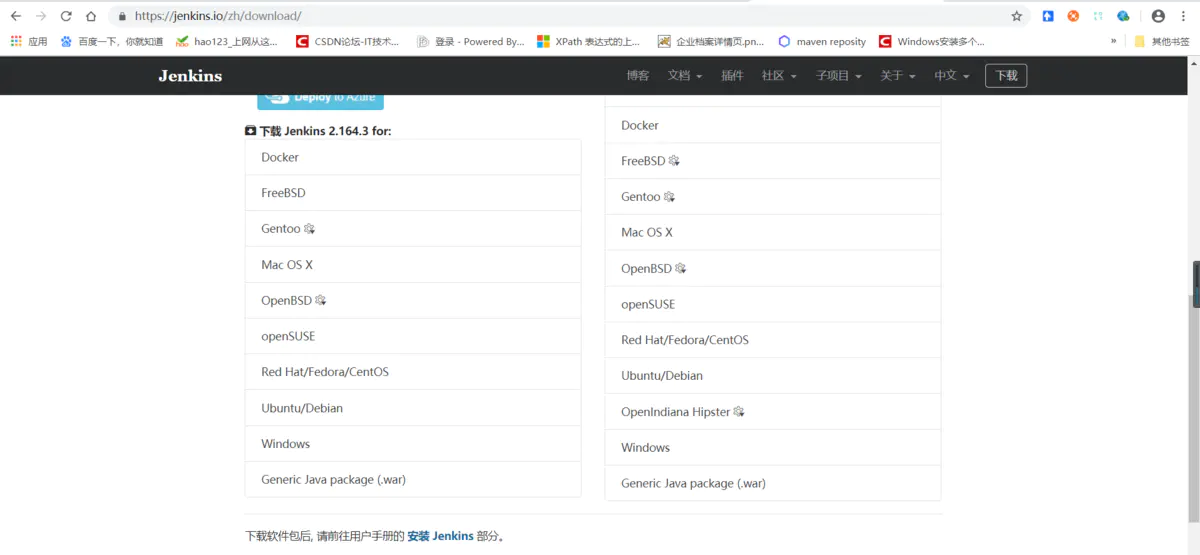Select Mac OS X in the right list
This screenshot has width=1200, height=555.
point(773,232)
